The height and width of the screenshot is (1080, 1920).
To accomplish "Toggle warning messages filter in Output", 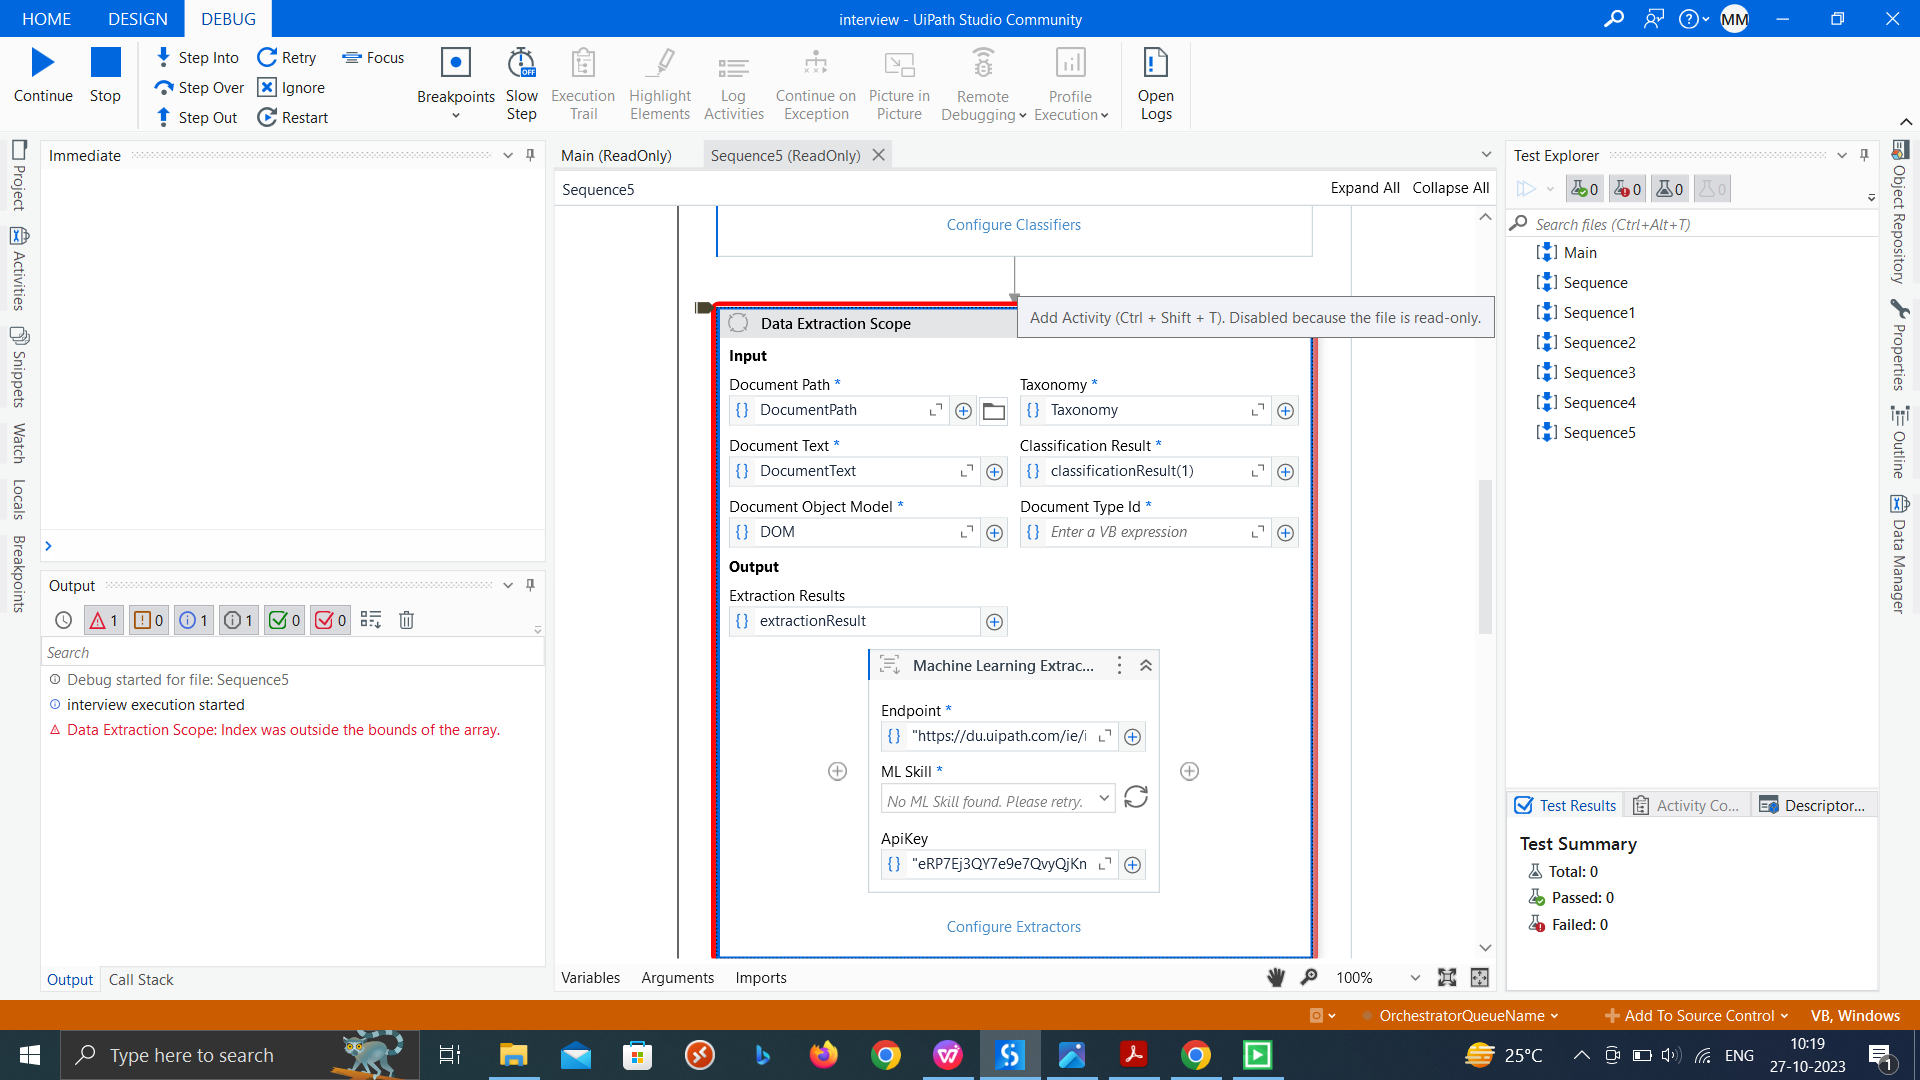I will (x=148, y=621).
